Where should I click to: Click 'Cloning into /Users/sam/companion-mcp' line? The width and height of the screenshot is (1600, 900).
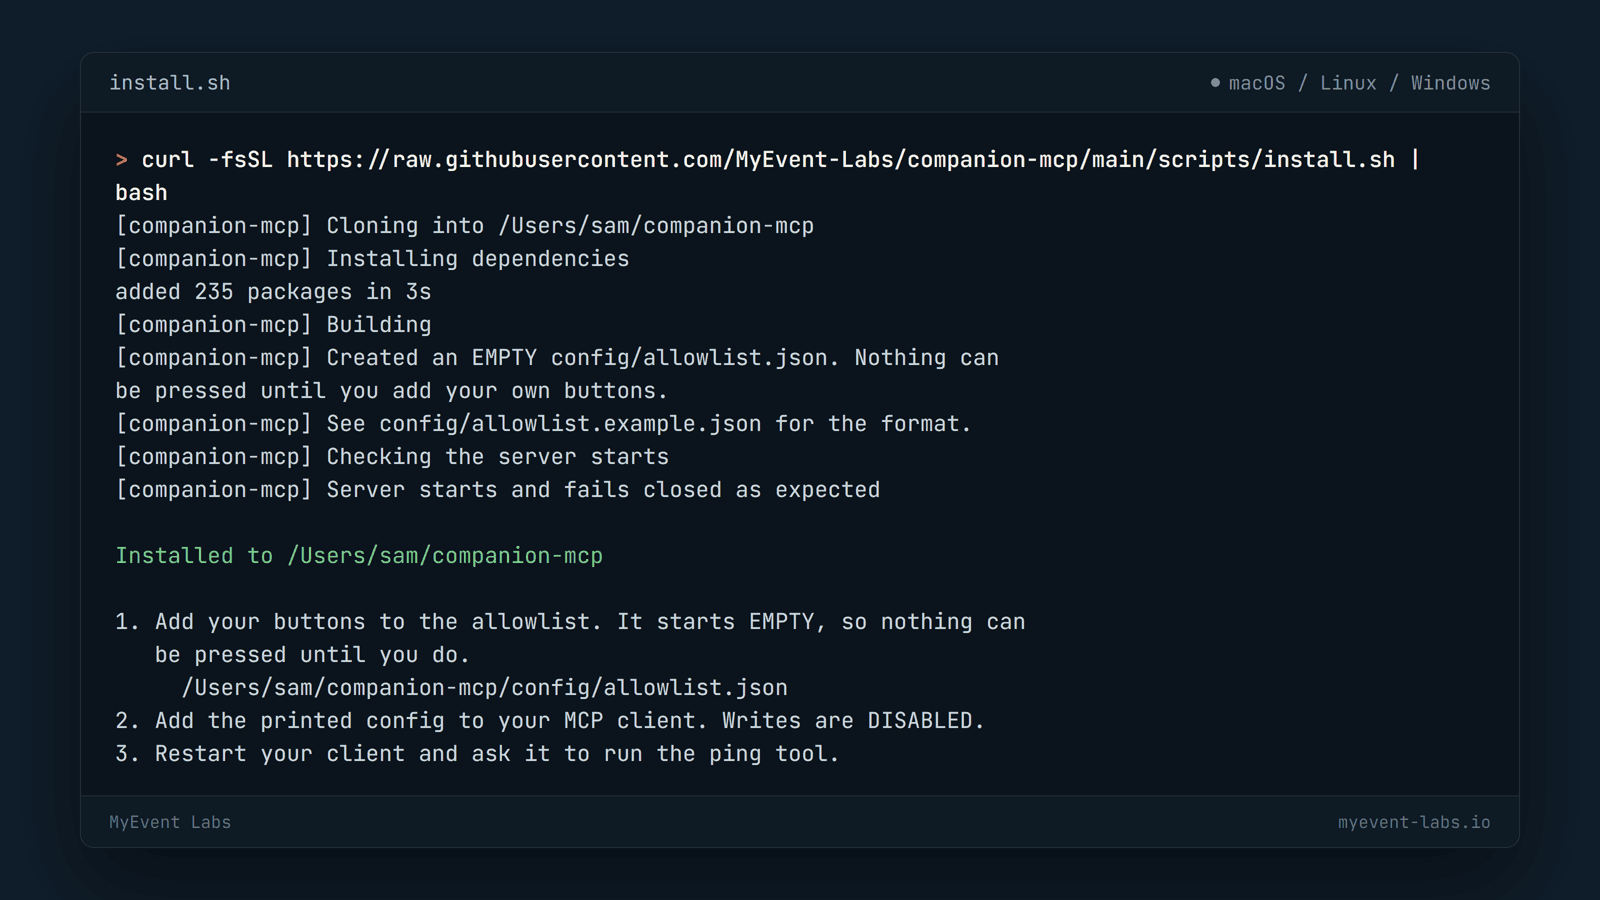tap(465, 226)
